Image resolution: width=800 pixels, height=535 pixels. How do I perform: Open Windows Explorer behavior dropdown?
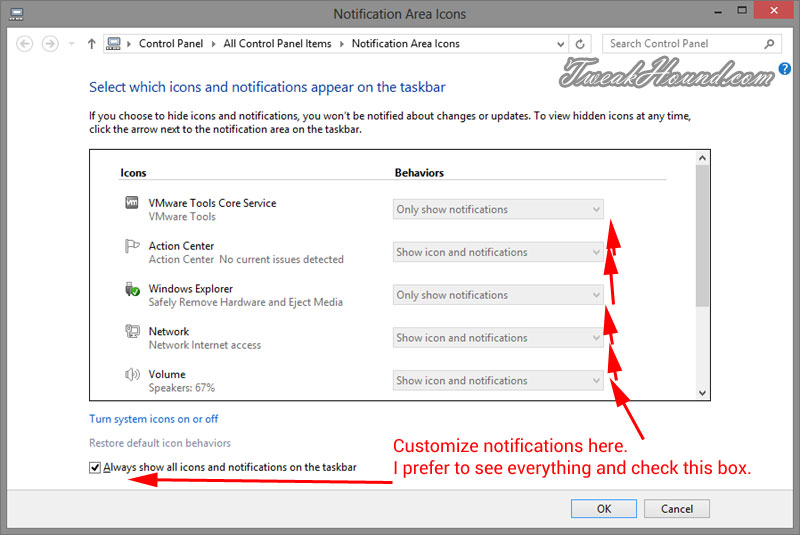[498, 295]
